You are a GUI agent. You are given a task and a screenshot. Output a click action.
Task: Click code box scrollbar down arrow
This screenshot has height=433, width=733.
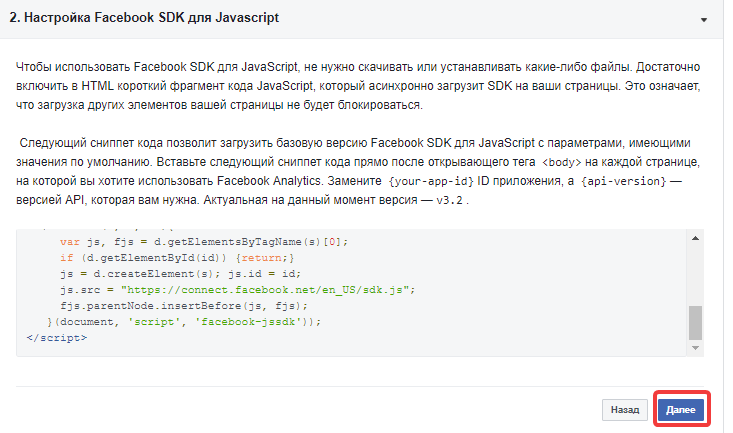point(695,348)
